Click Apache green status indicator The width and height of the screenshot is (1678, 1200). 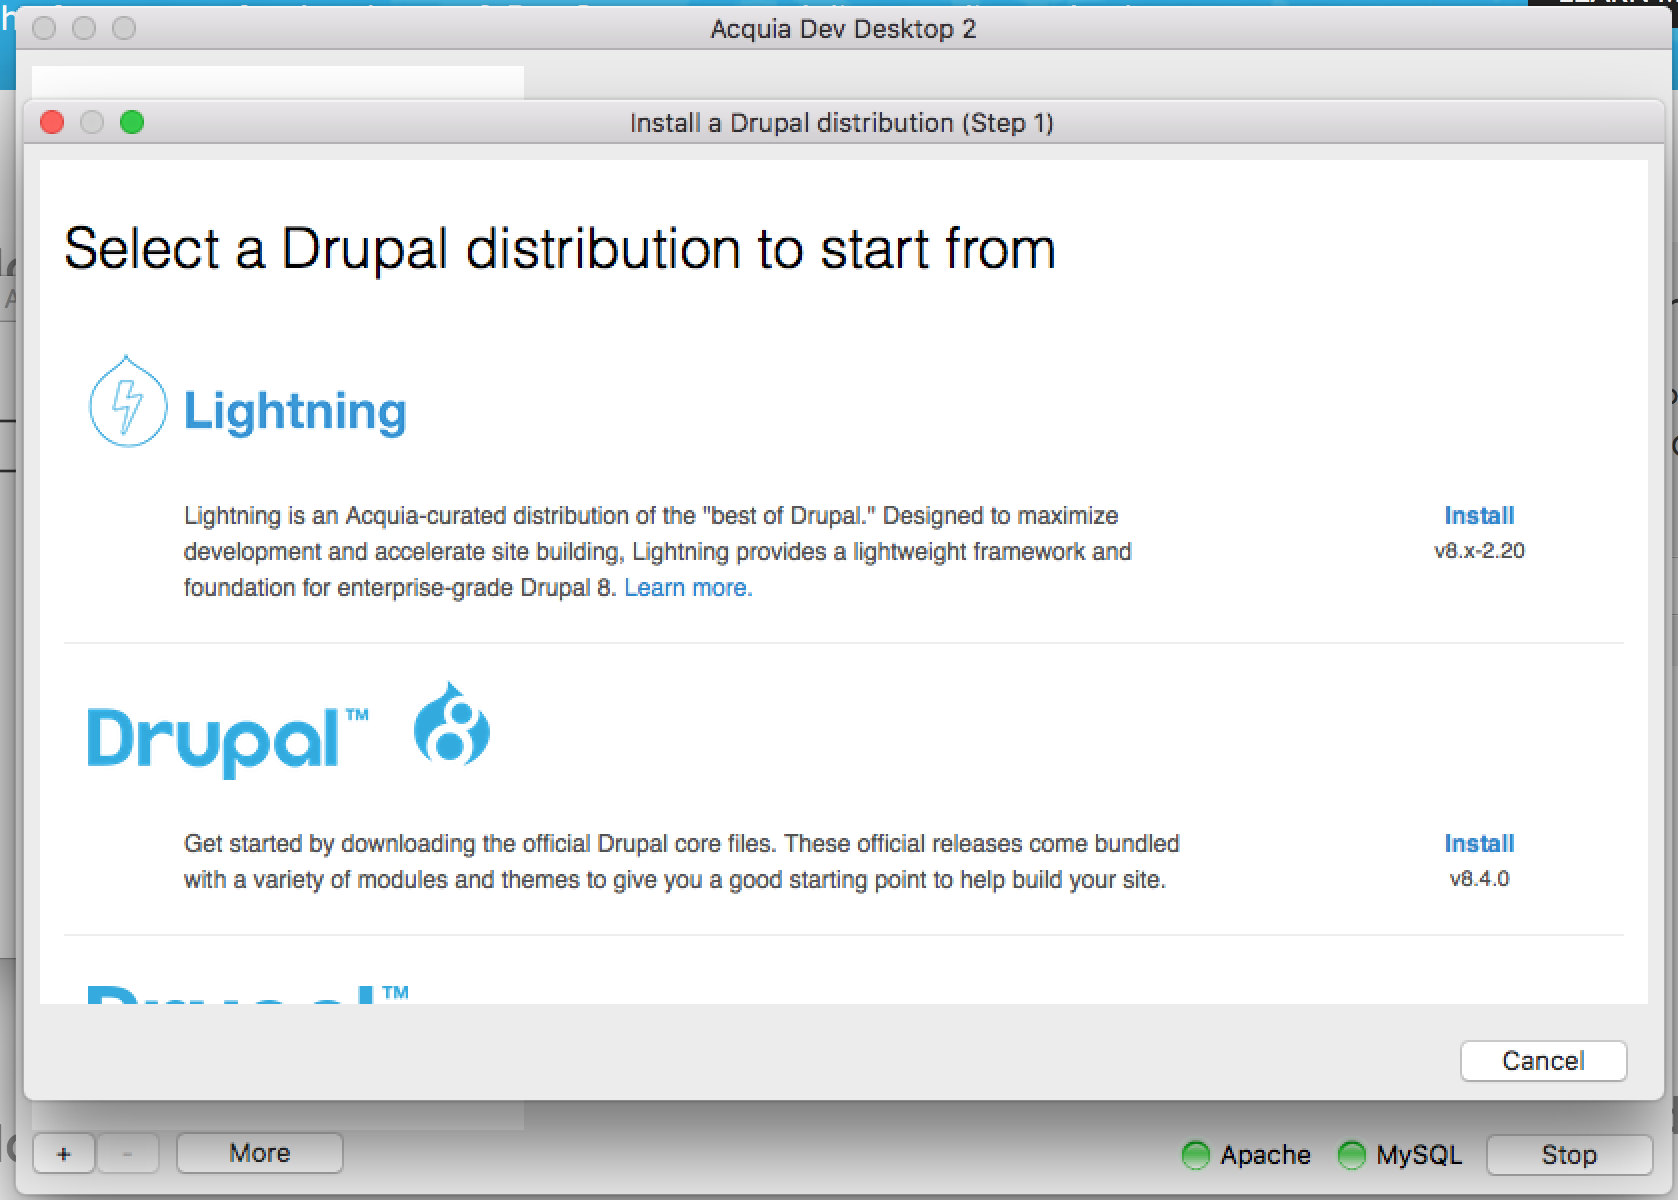(1195, 1155)
